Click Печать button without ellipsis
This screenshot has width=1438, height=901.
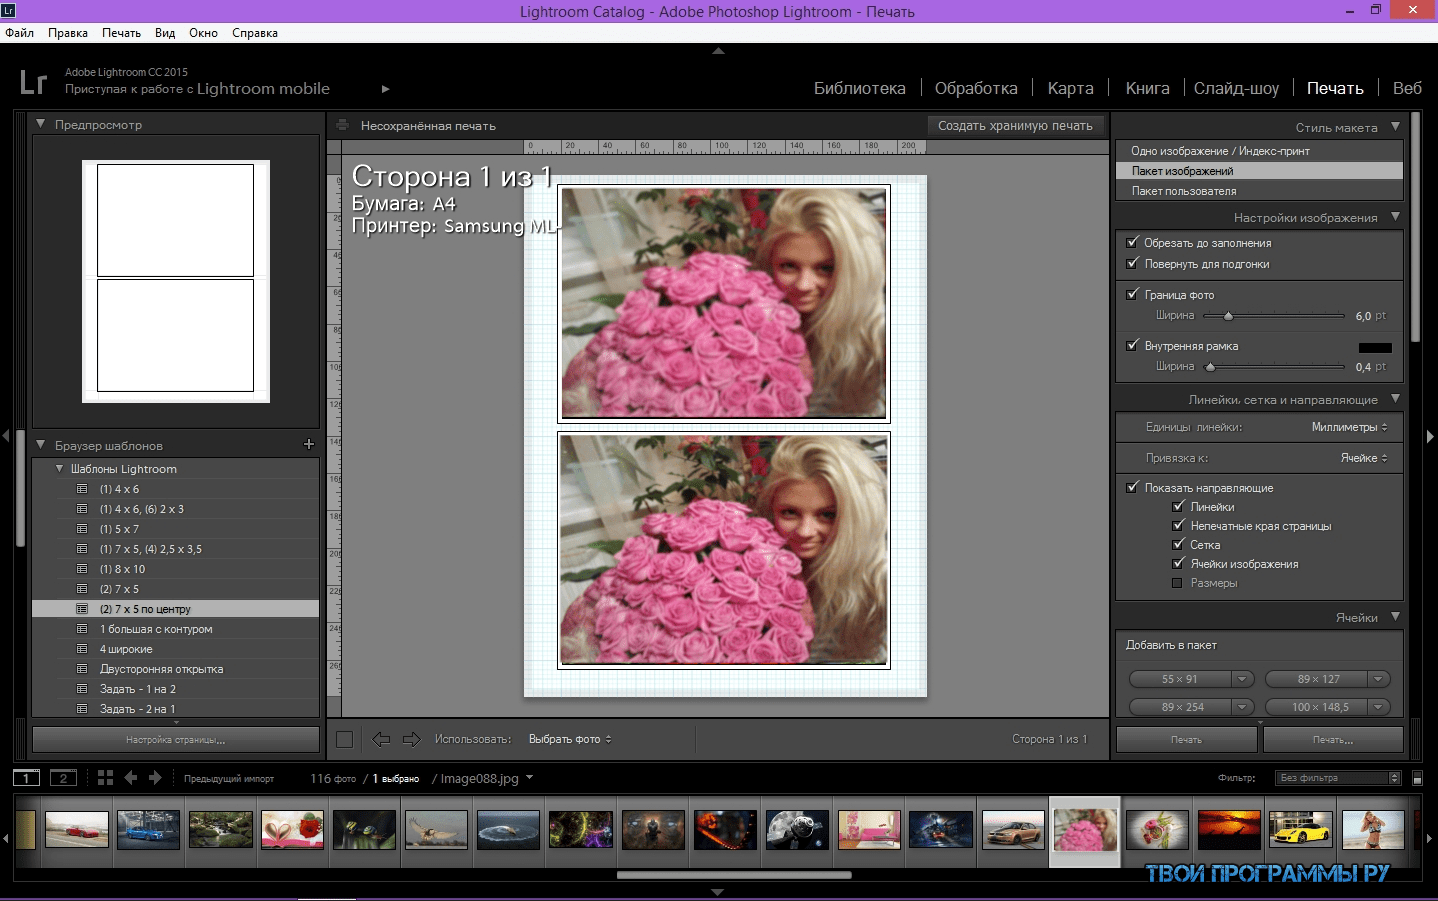click(x=1186, y=740)
